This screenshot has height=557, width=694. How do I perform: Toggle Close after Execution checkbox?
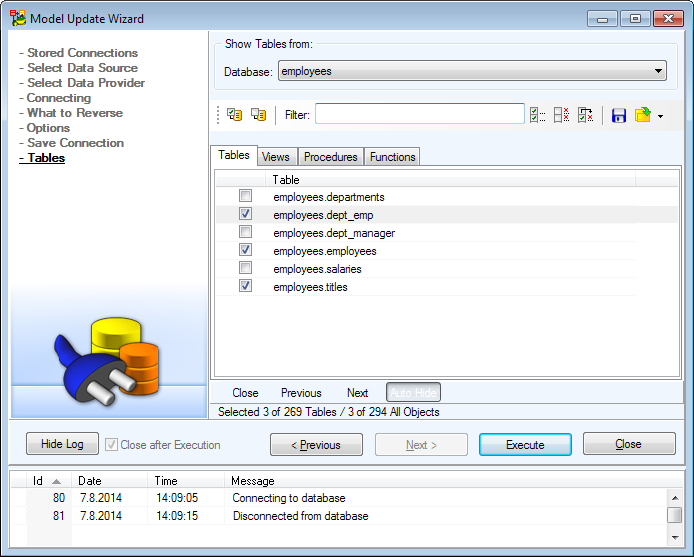(x=112, y=445)
